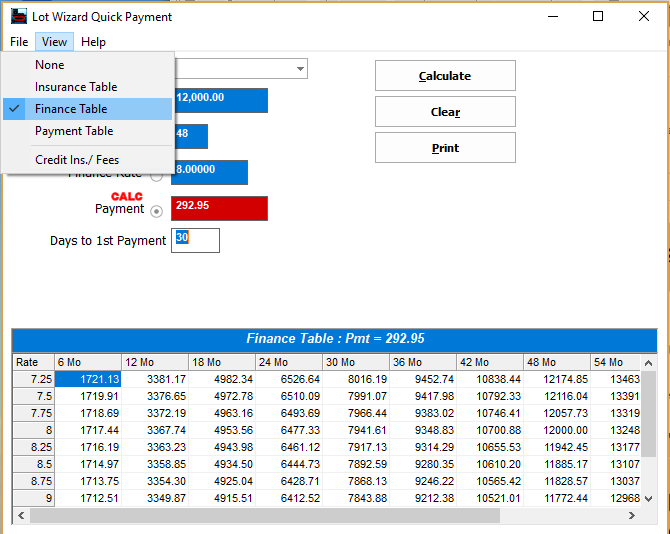Click the 48 Mo column header

(557, 362)
